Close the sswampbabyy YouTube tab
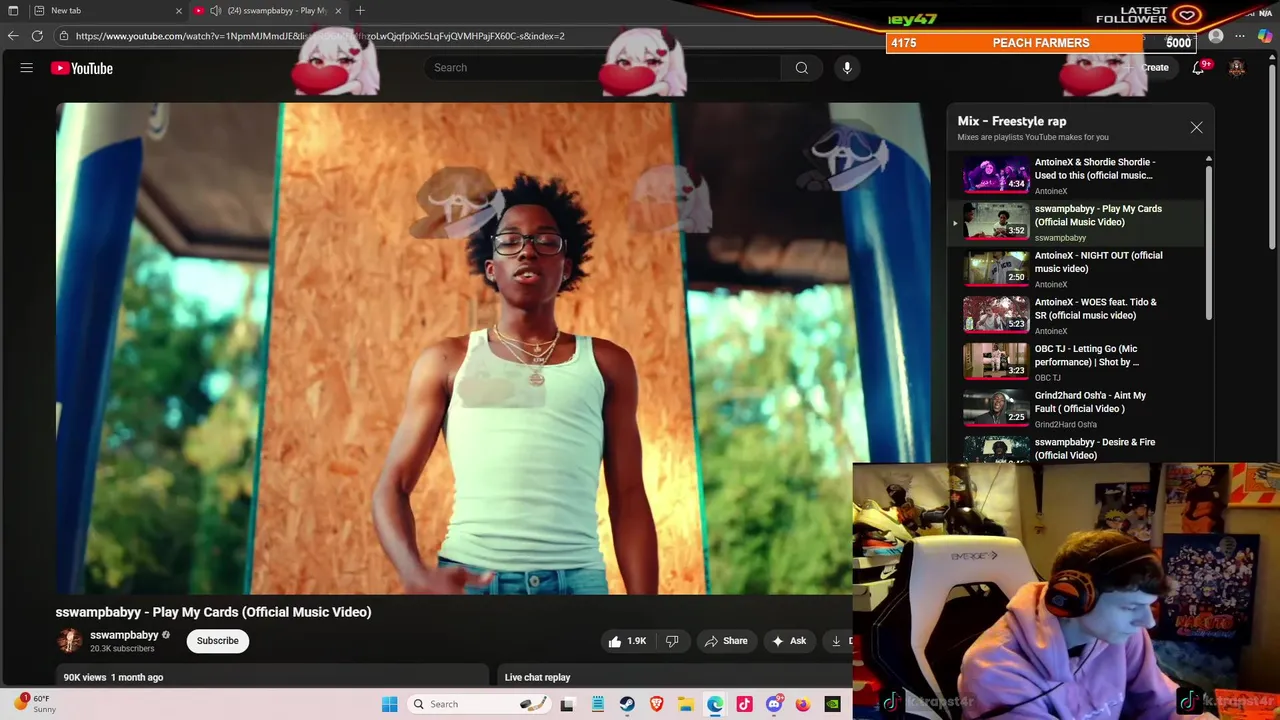Image resolution: width=1280 pixels, height=720 pixels. click(x=339, y=10)
